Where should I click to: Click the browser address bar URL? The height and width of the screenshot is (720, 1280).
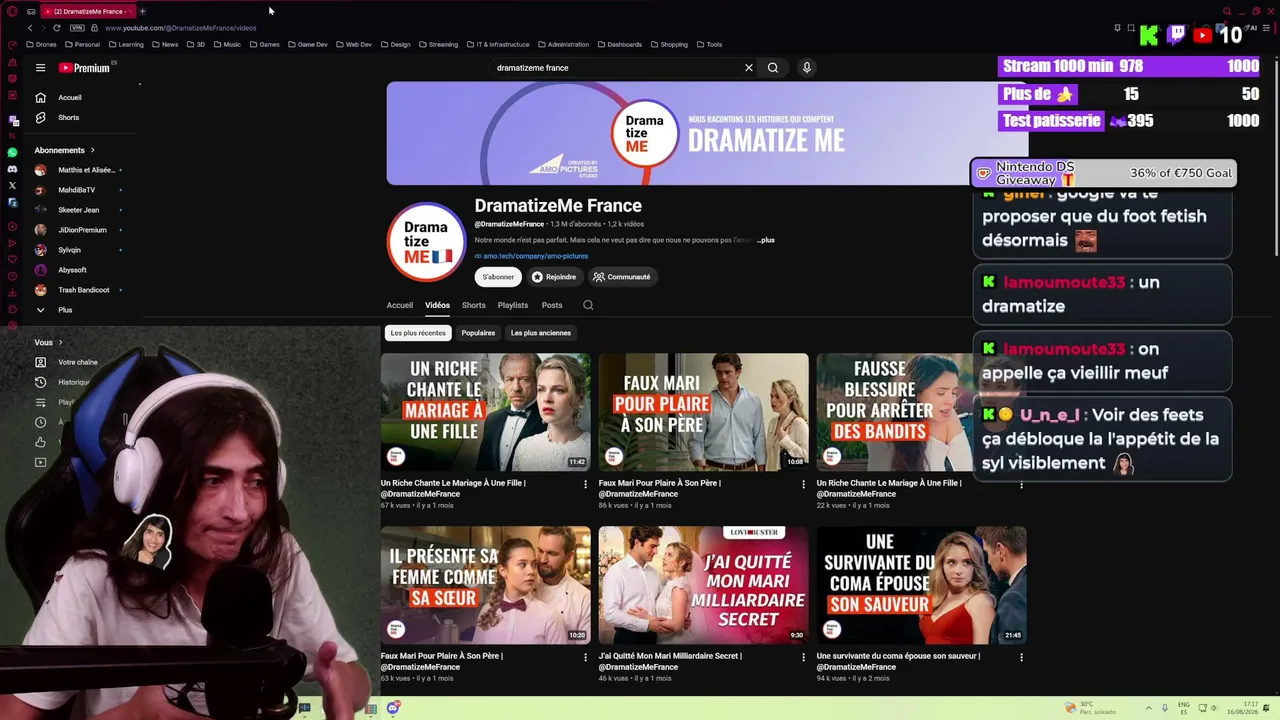click(x=180, y=28)
